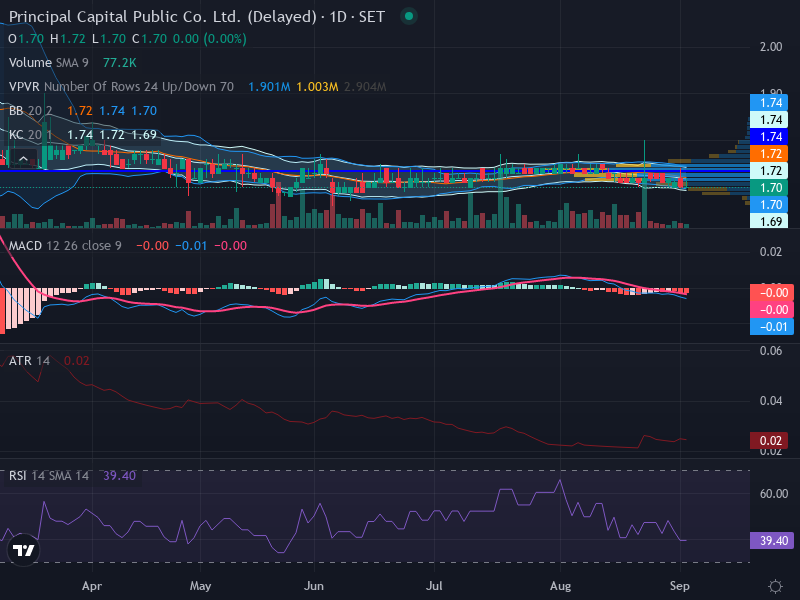Viewport: 800px width, 600px height.
Task: Click the 39.40 RSI value tag on scale
Action: pyautogui.click(x=771, y=541)
